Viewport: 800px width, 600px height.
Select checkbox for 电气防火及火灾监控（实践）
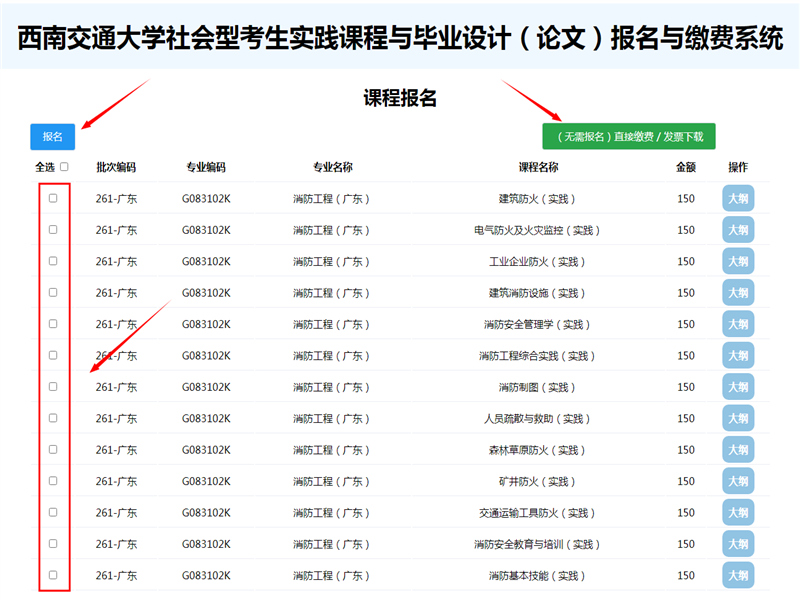[53, 229]
